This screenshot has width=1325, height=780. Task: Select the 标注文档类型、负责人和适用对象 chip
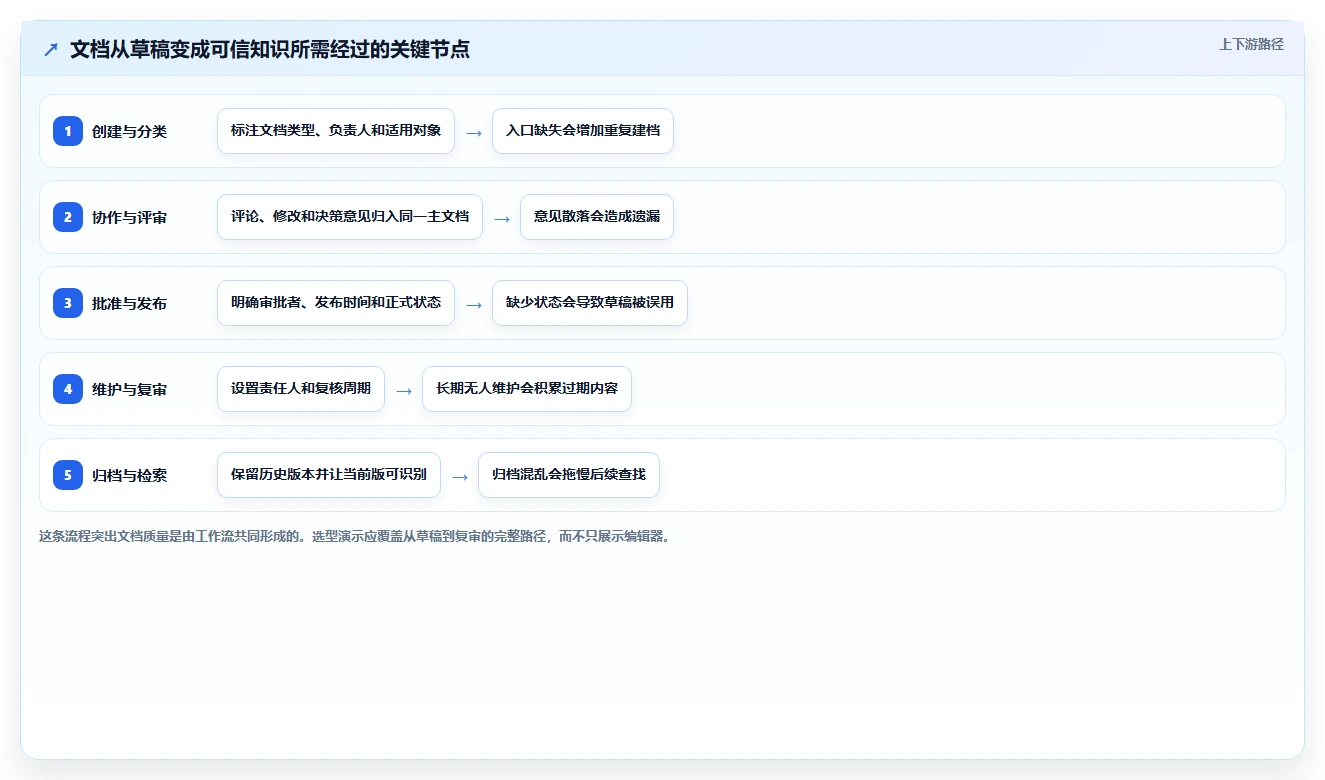point(336,131)
